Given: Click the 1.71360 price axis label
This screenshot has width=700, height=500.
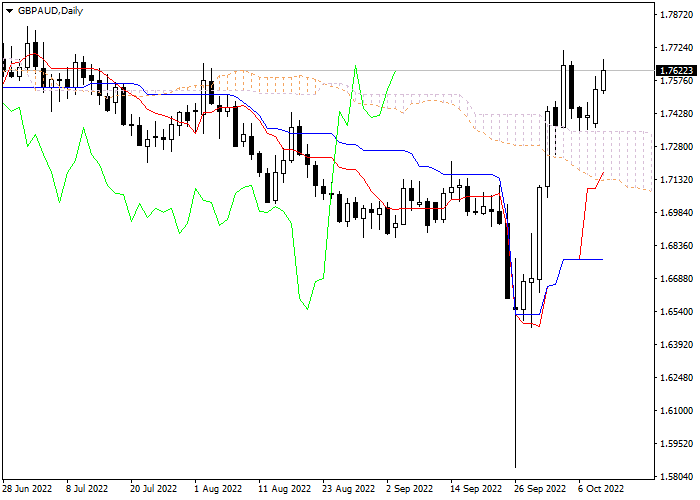Looking at the screenshot, I should point(677,180).
